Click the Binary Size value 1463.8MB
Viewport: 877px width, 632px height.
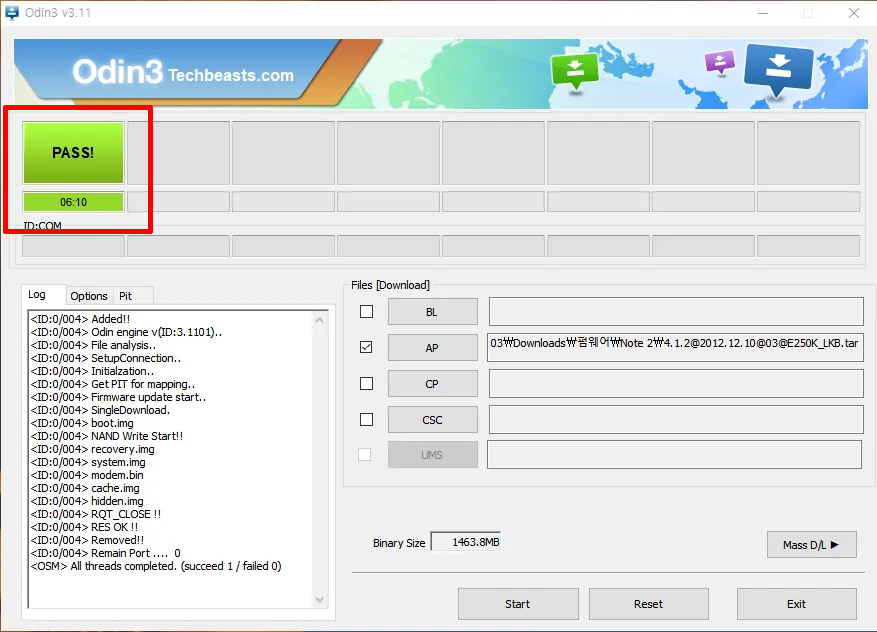pyautogui.click(x=466, y=542)
